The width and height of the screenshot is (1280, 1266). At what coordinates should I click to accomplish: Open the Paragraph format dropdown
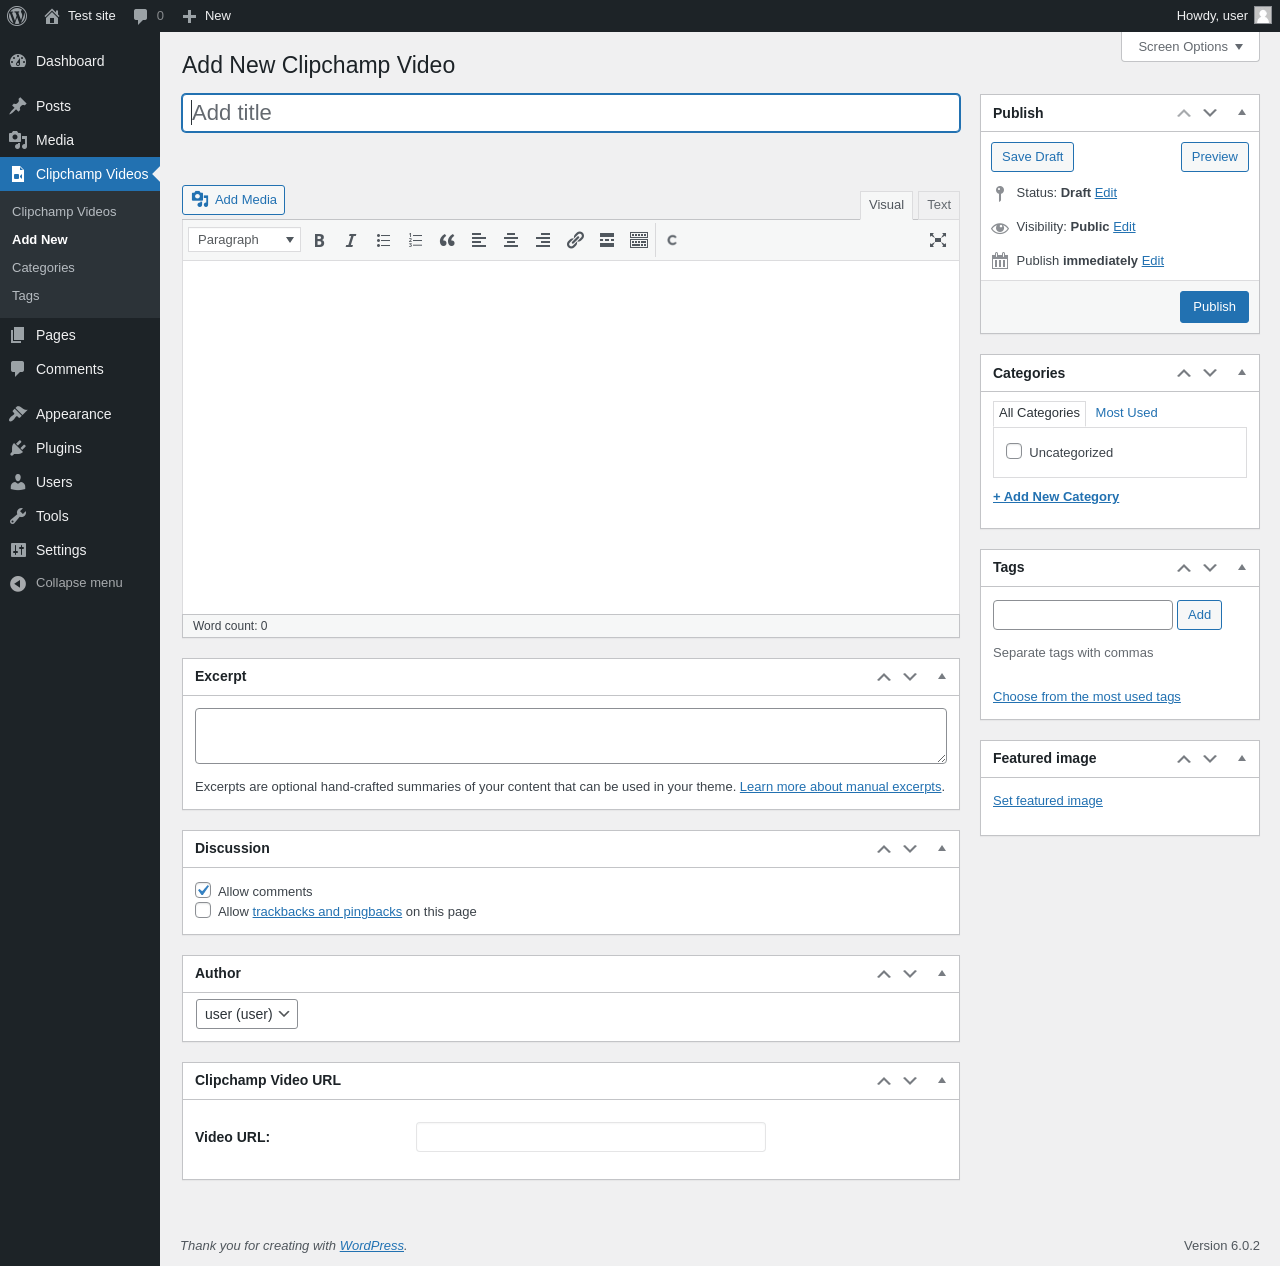coord(244,240)
